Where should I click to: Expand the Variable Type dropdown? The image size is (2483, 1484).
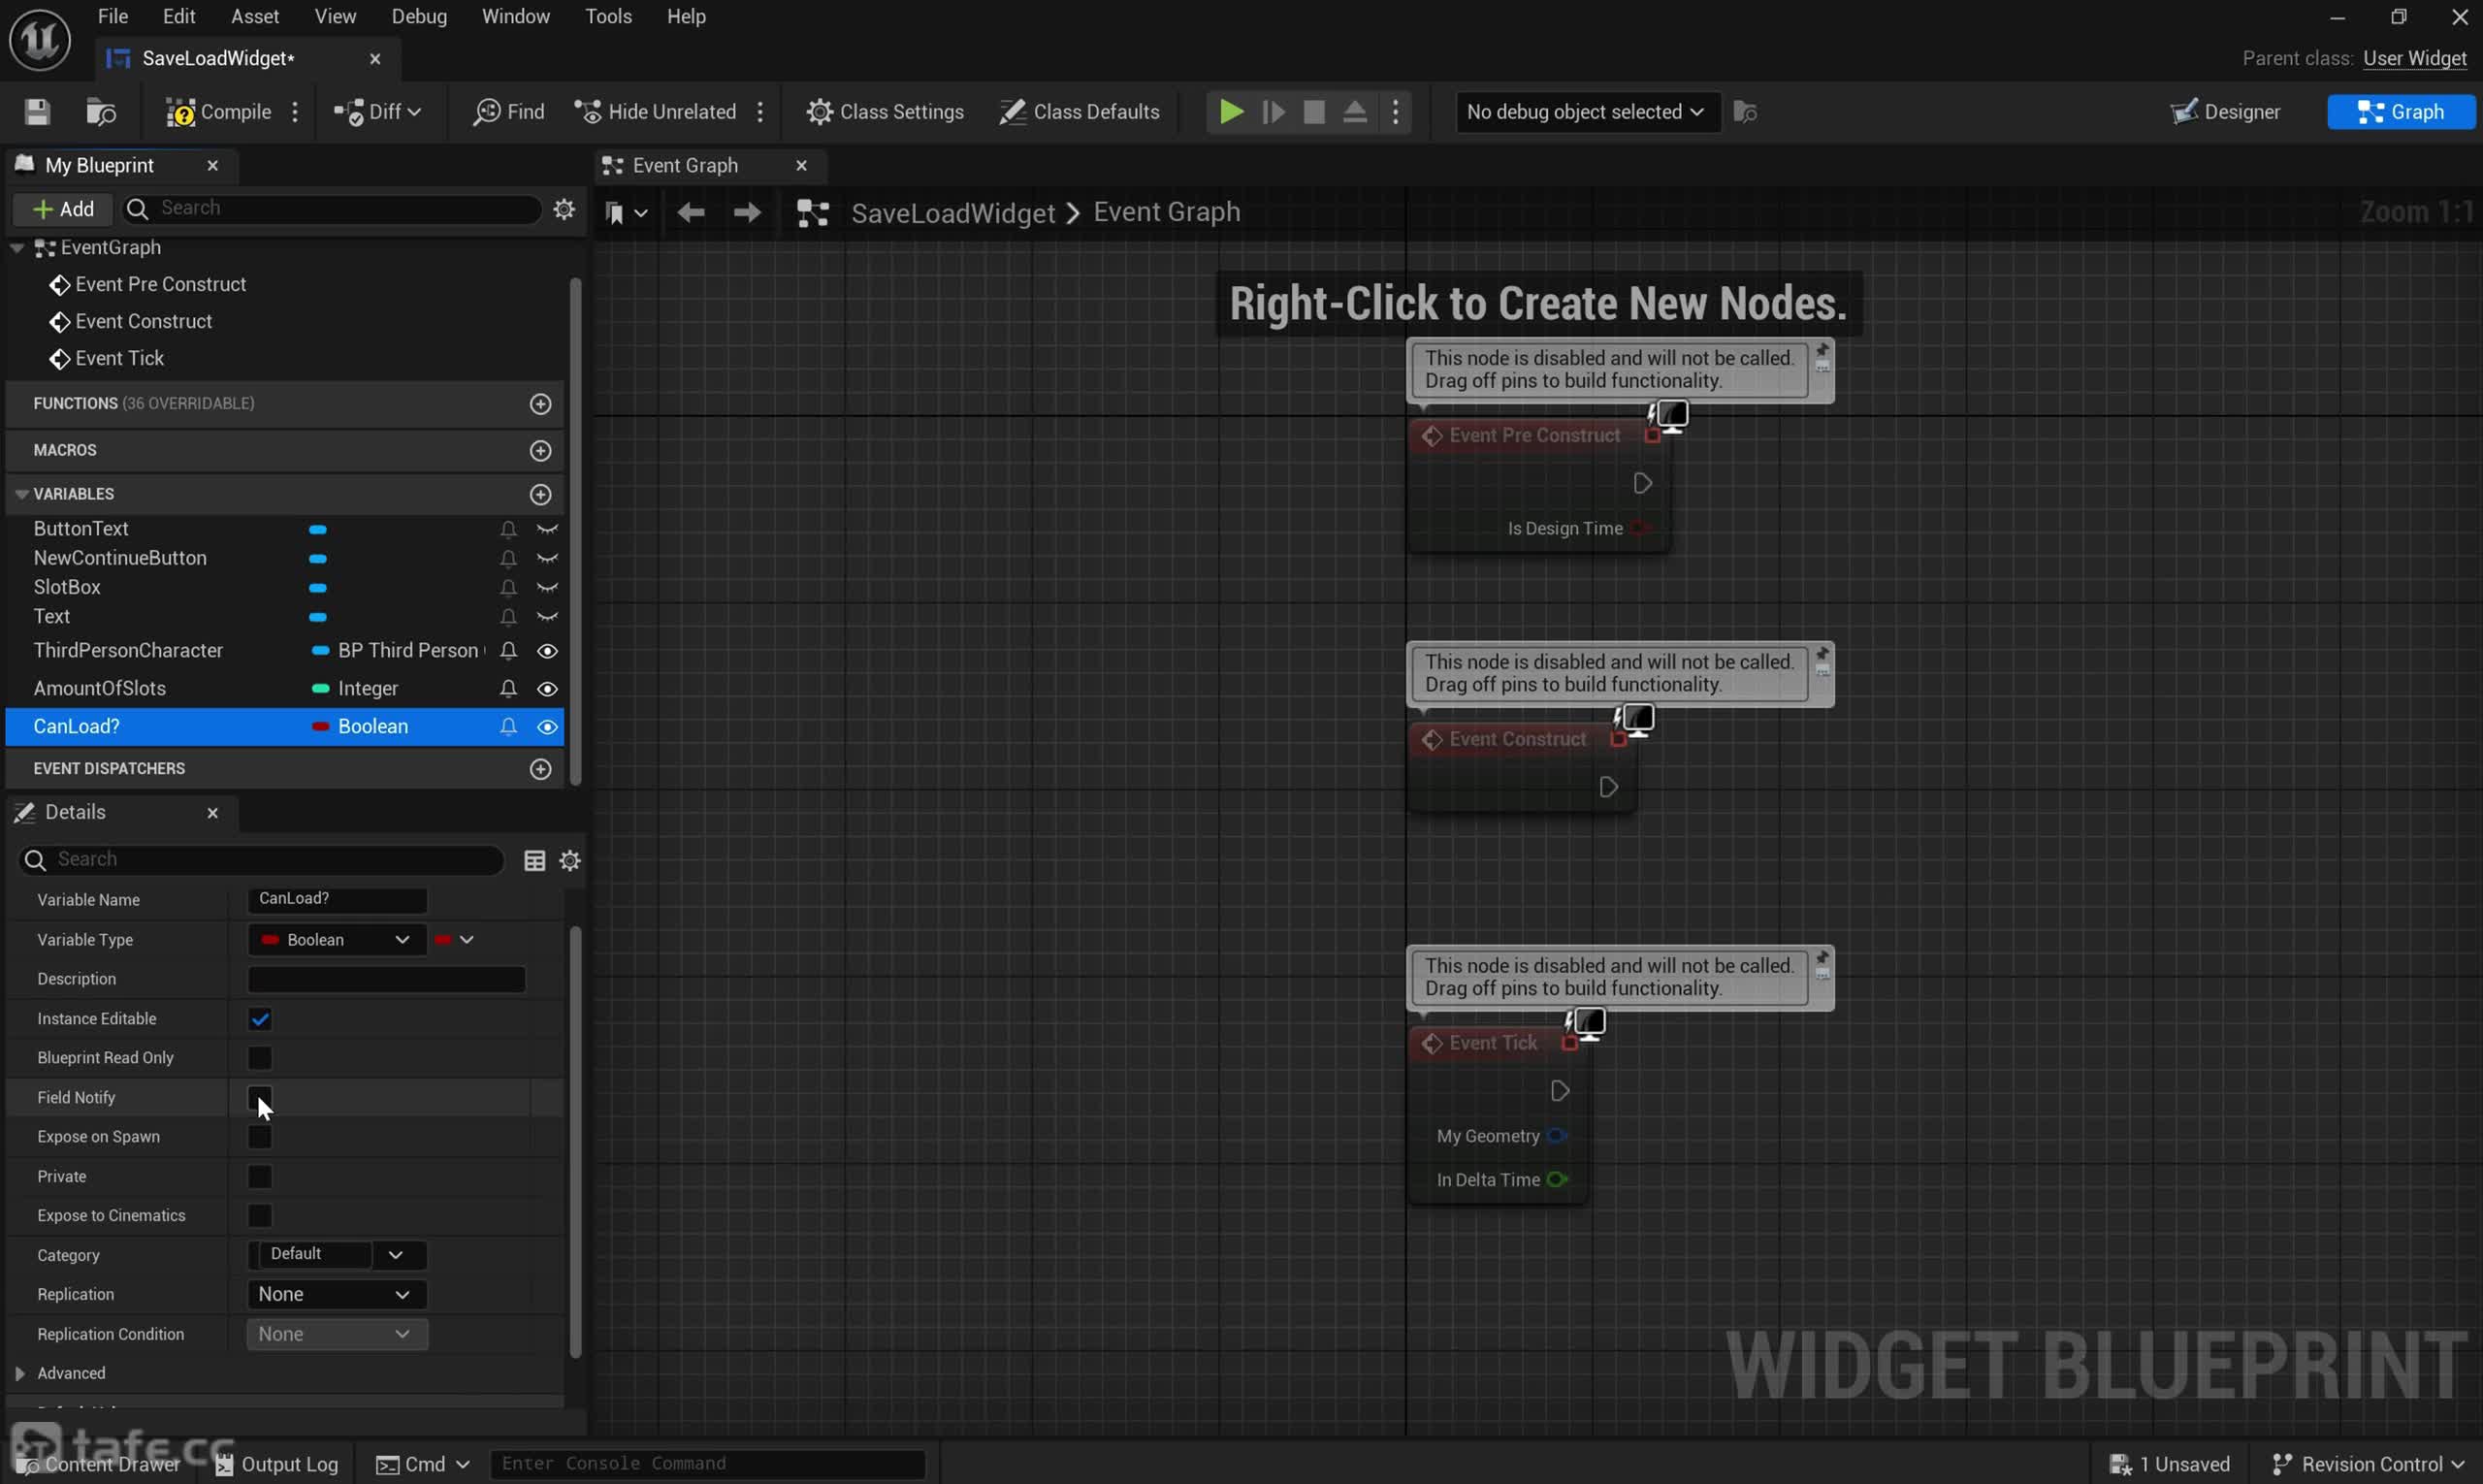(x=398, y=938)
